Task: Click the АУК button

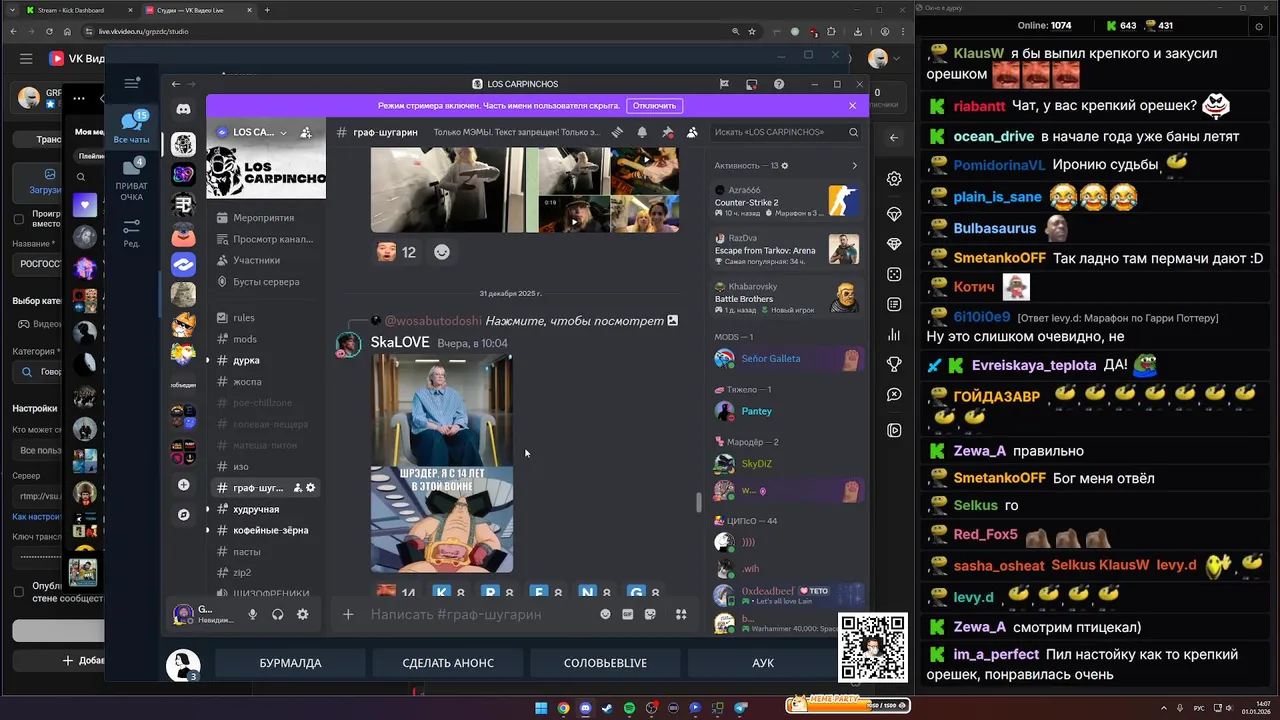Action: pyautogui.click(x=763, y=663)
